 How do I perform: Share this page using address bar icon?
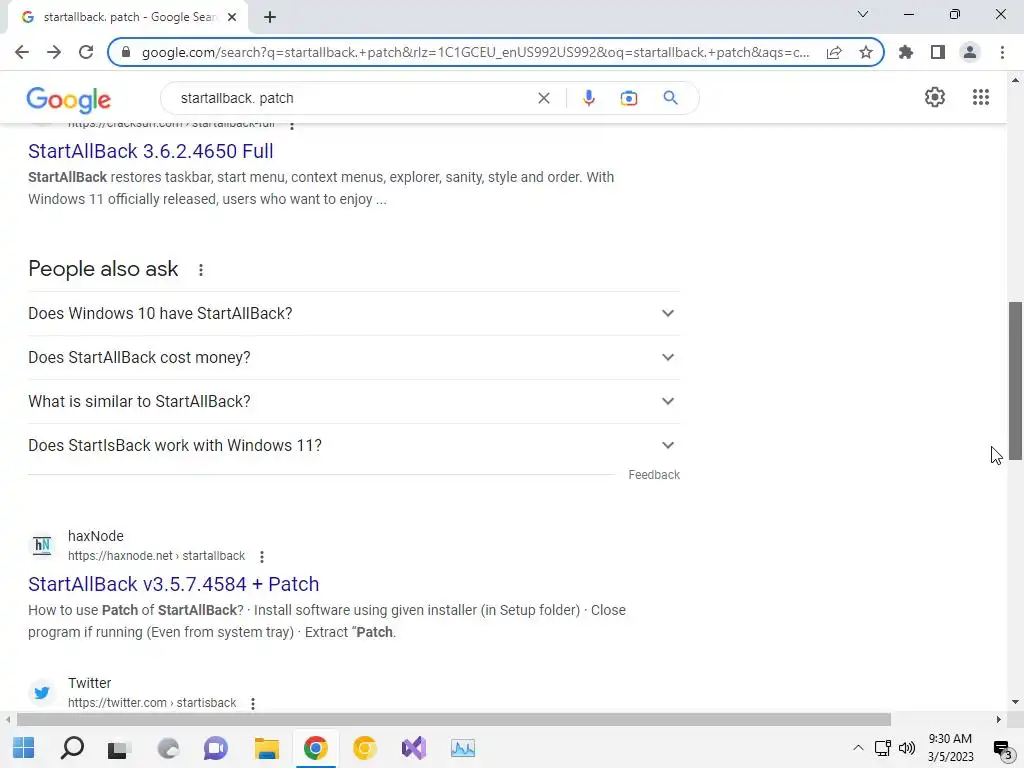pos(834,52)
